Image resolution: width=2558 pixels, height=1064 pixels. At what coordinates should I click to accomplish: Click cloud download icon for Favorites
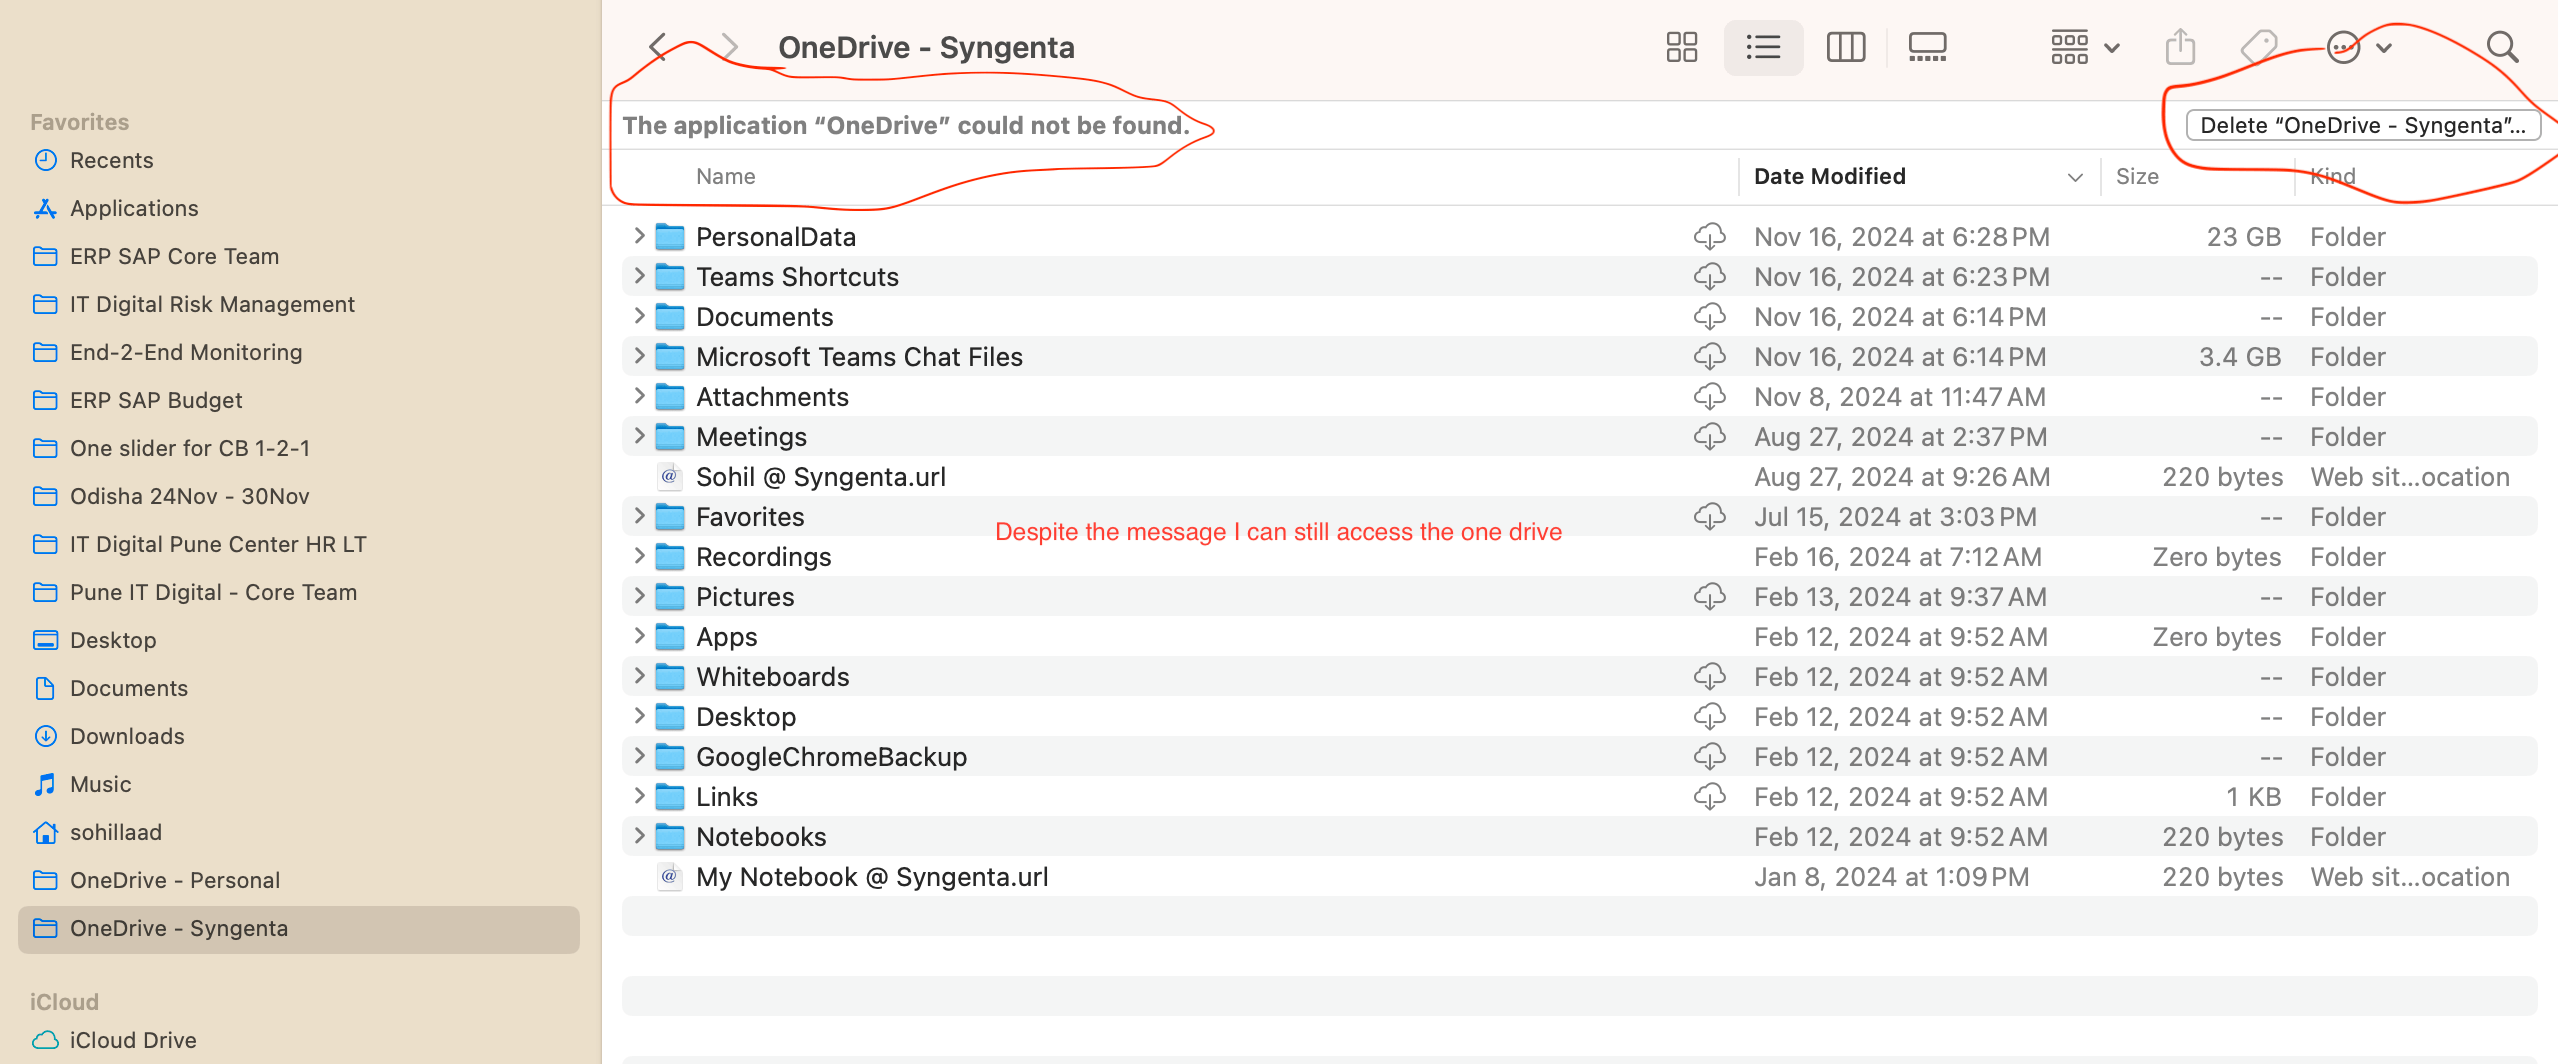point(1709,516)
